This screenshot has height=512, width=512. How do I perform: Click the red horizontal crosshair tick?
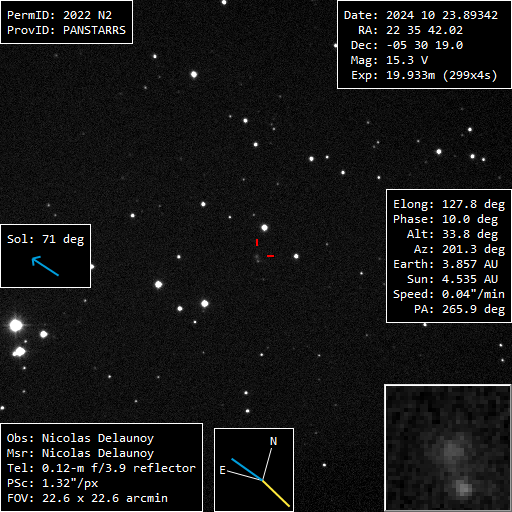coord(270,256)
